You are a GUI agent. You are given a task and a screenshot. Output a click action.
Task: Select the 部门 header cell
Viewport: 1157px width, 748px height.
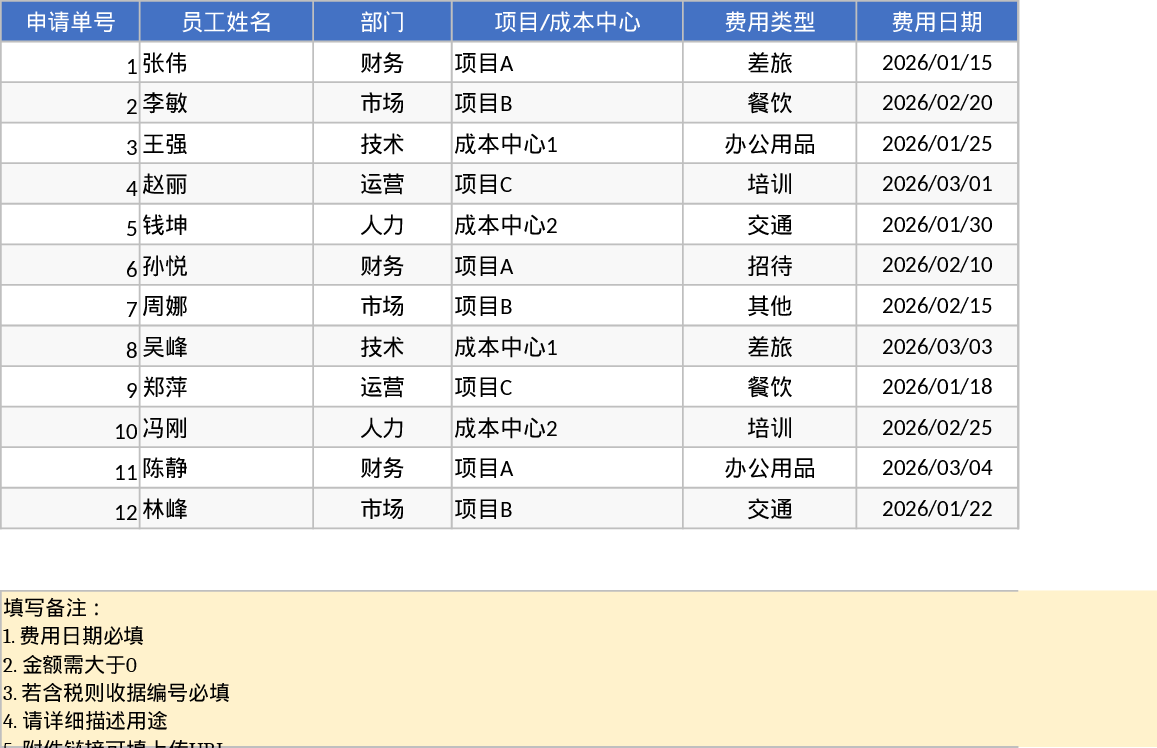pyautogui.click(x=382, y=22)
